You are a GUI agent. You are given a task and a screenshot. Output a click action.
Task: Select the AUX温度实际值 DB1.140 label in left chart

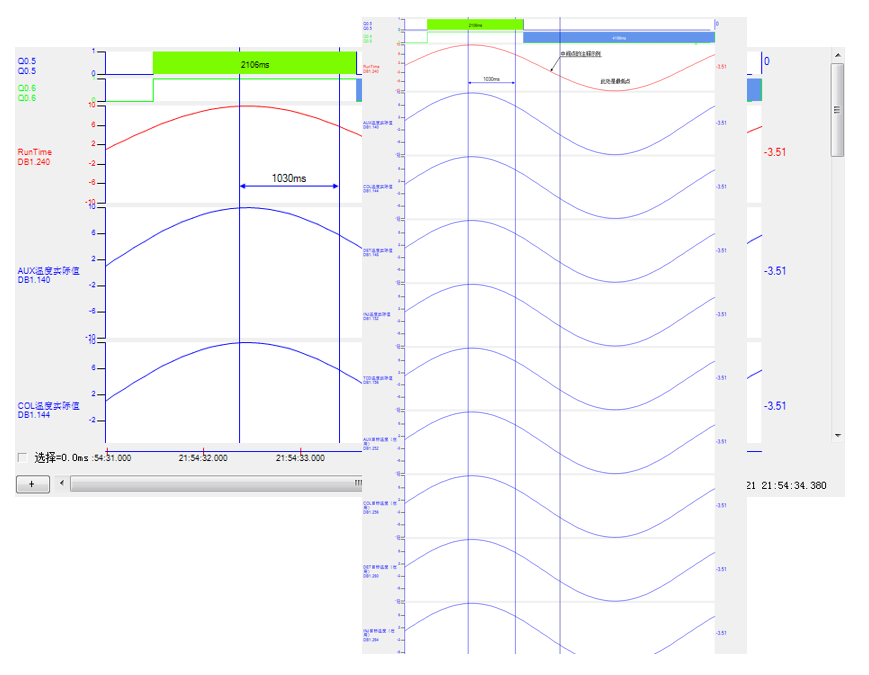tap(48, 275)
